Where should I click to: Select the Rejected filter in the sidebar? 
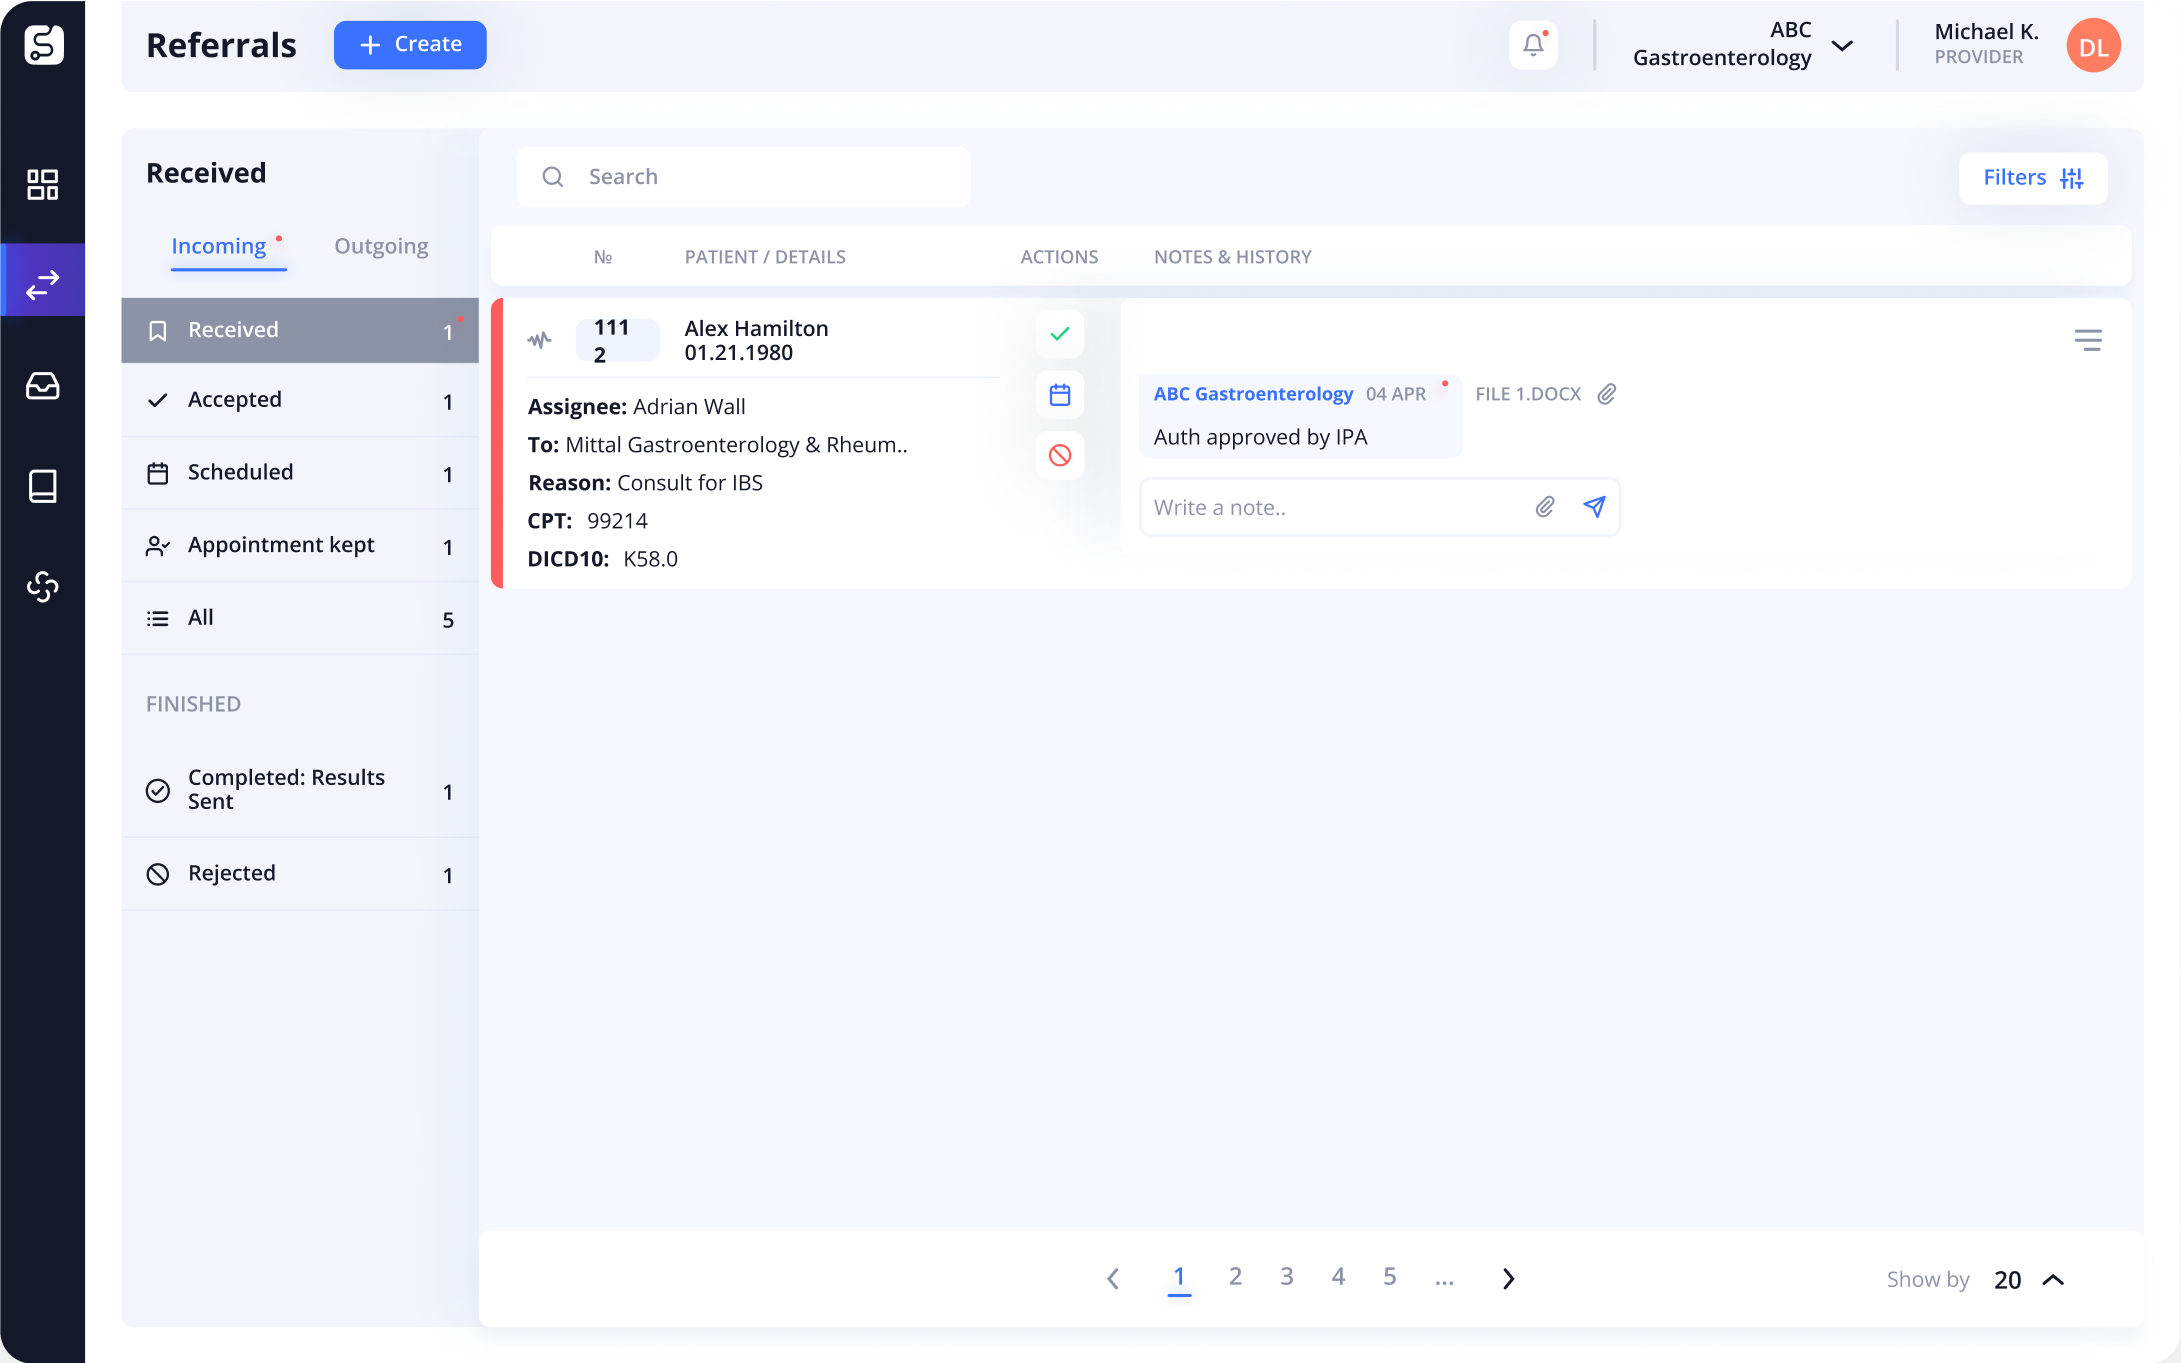coord(231,873)
